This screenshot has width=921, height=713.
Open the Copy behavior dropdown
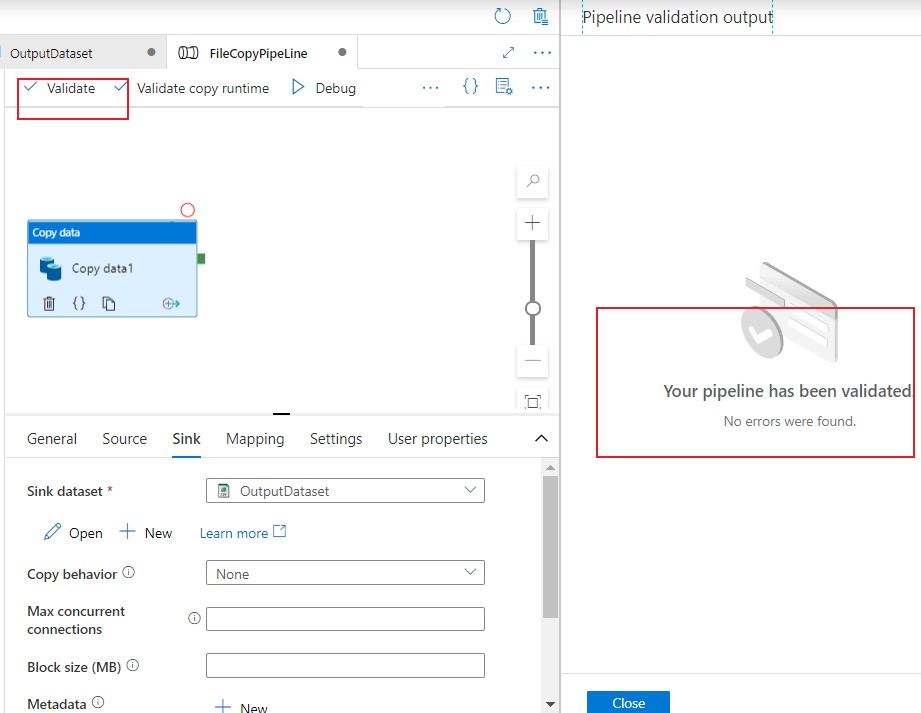click(345, 573)
